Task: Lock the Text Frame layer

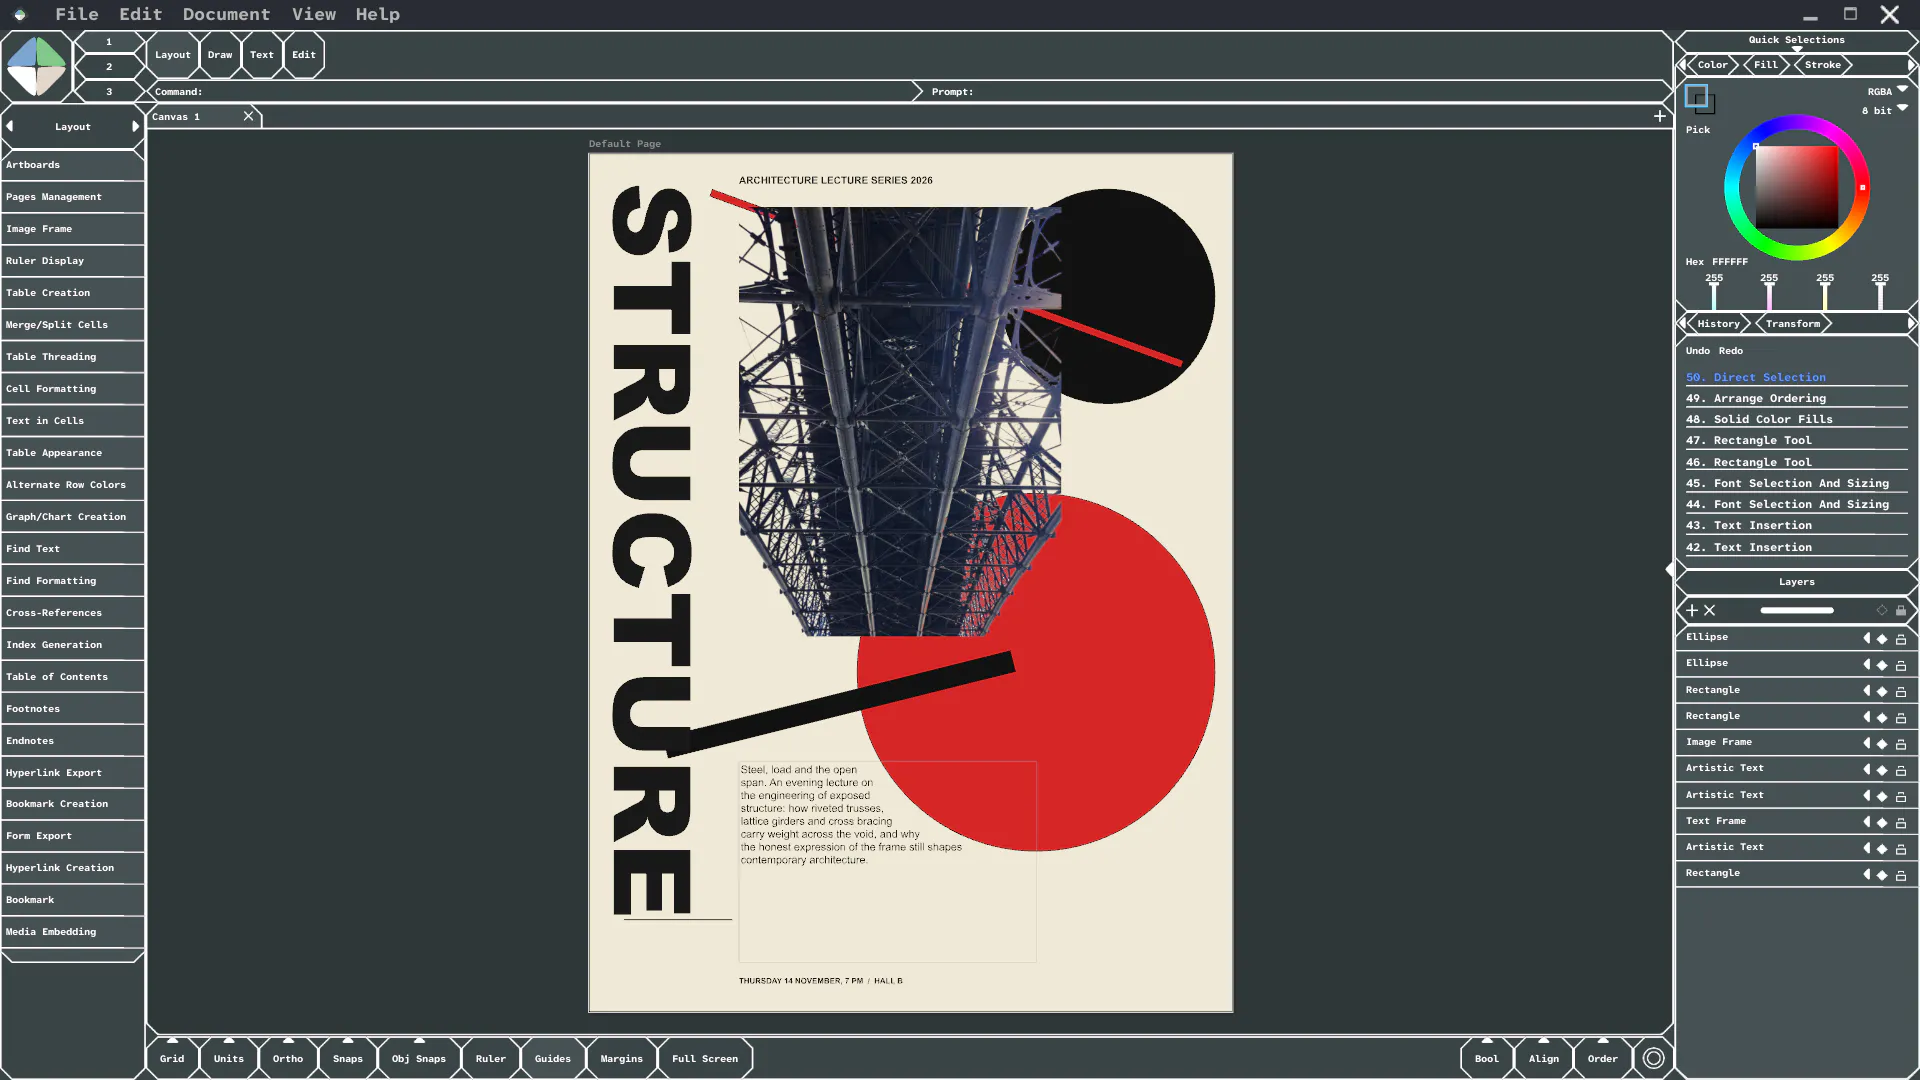Action: [1901, 822]
